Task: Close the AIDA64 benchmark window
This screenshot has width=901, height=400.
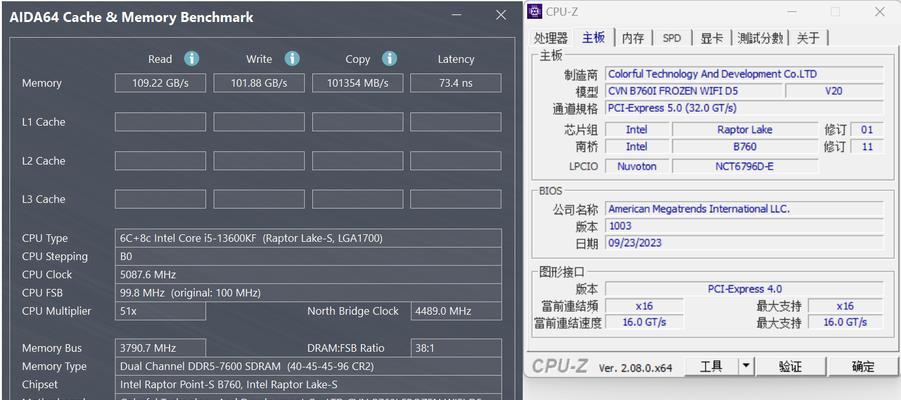Action: click(x=501, y=16)
